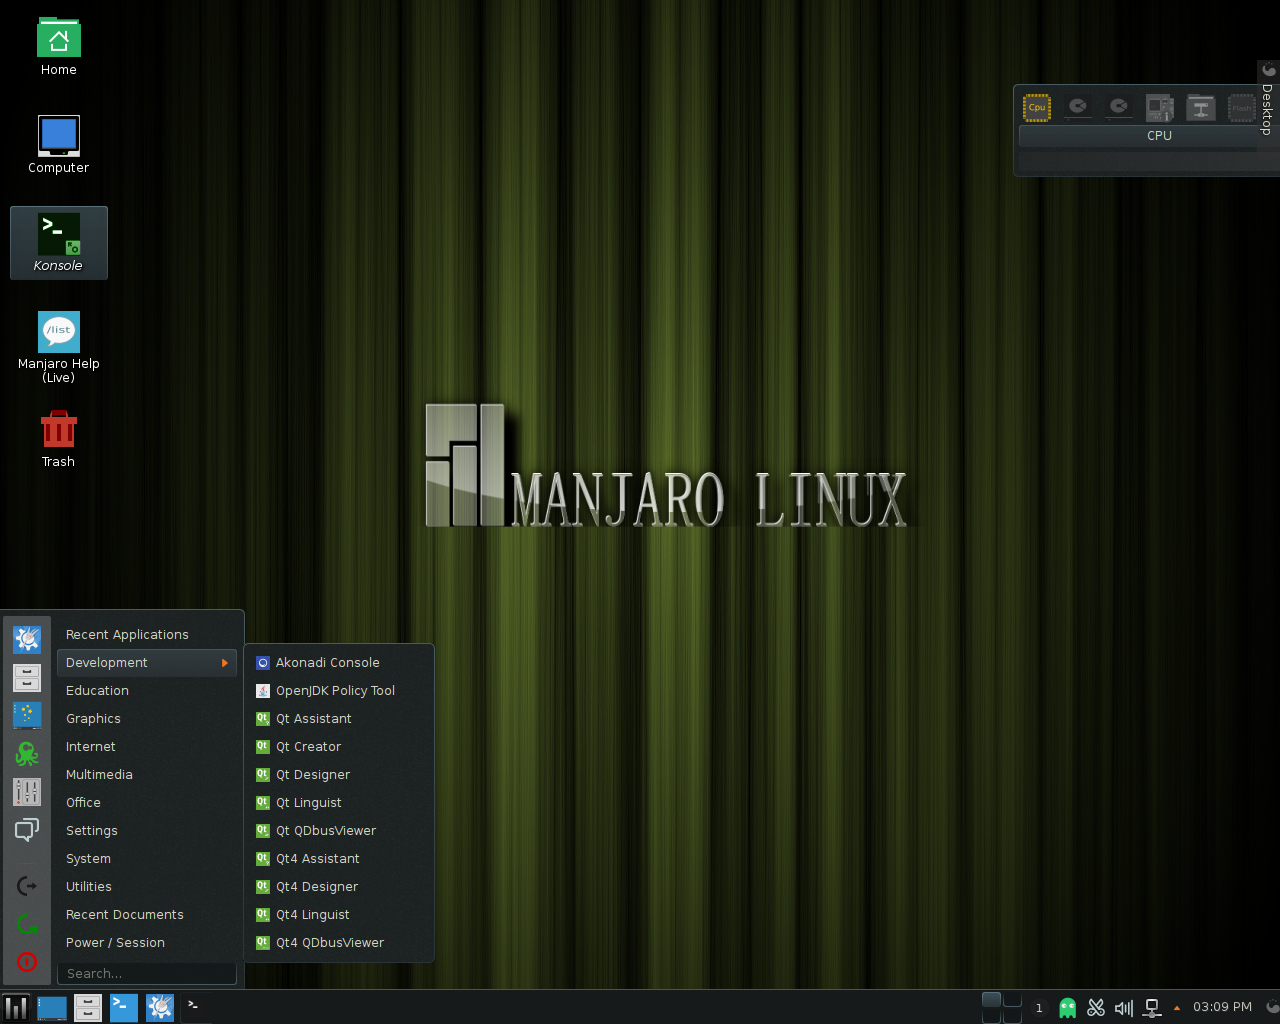Select Qt Creator from the Development submenu
Screen dimensions: 1280x1024
pos(308,746)
